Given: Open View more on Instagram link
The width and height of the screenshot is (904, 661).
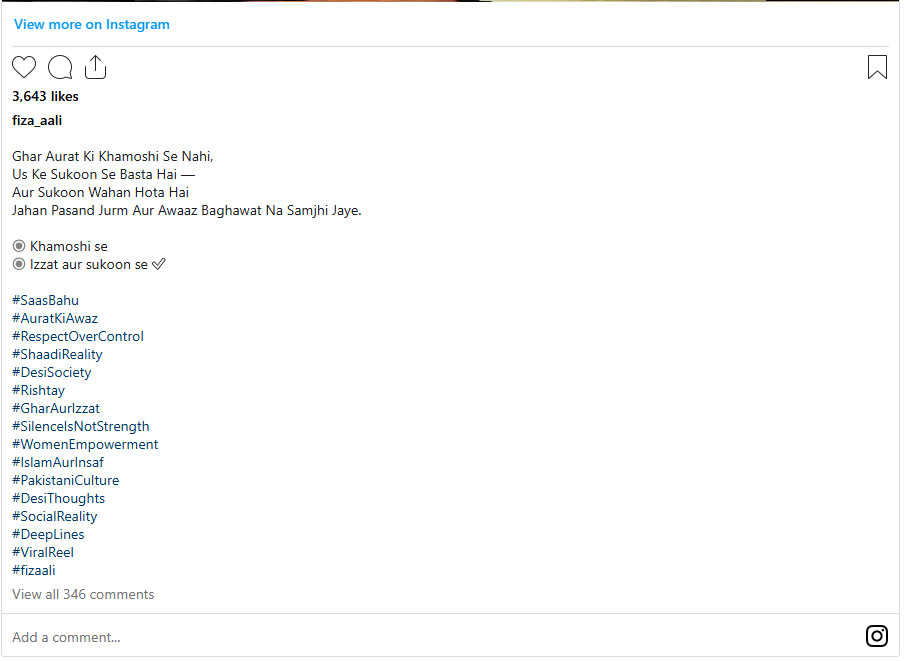Looking at the screenshot, I should click(92, 24).
